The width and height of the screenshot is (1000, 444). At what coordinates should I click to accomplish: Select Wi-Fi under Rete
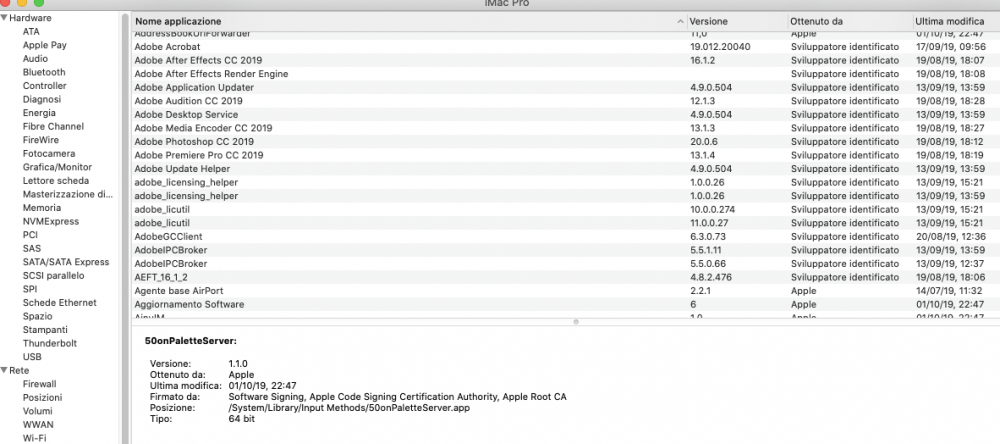(x=33, y=438)
